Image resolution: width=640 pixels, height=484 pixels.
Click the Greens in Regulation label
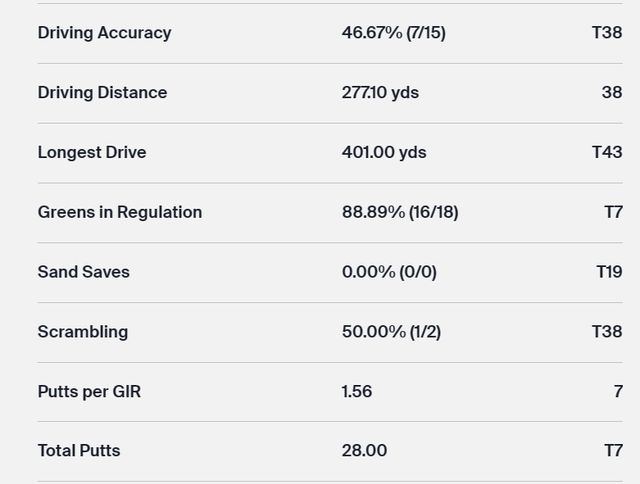[x=120, y=212]
